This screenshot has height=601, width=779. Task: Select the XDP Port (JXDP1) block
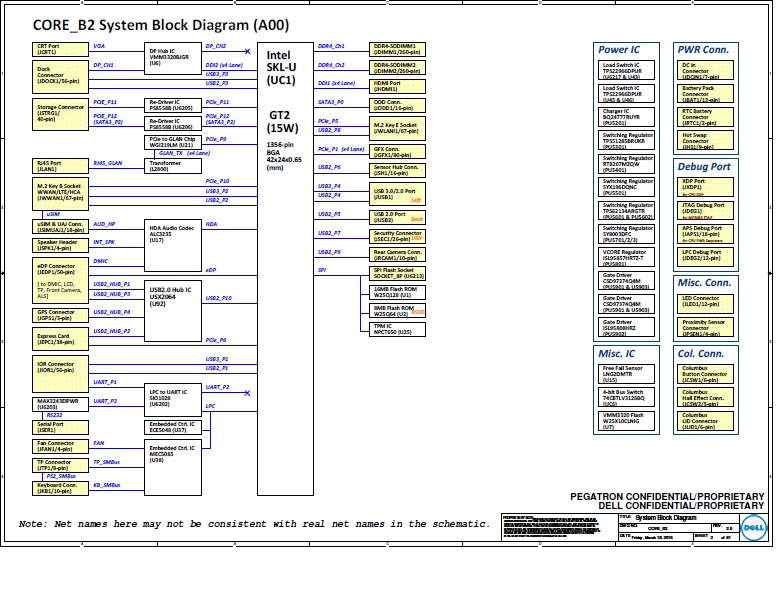[708, 186]
